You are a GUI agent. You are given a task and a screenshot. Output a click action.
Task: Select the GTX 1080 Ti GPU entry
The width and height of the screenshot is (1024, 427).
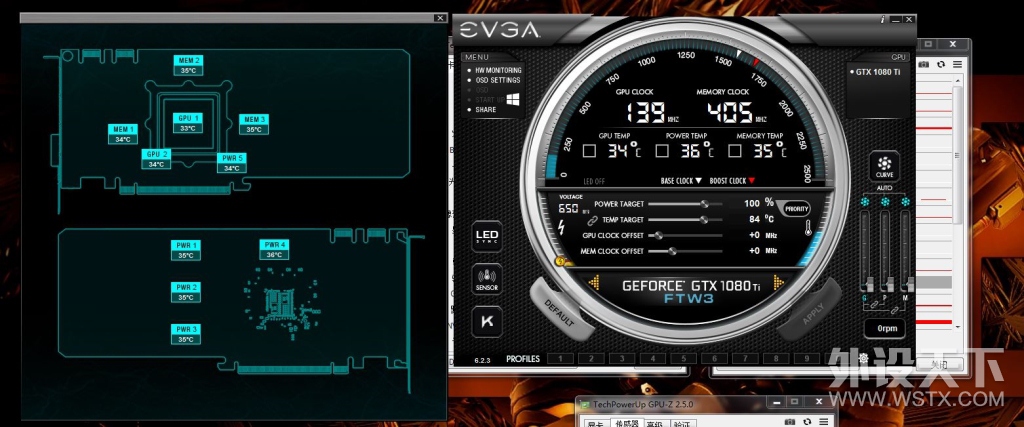coord(878,72)
